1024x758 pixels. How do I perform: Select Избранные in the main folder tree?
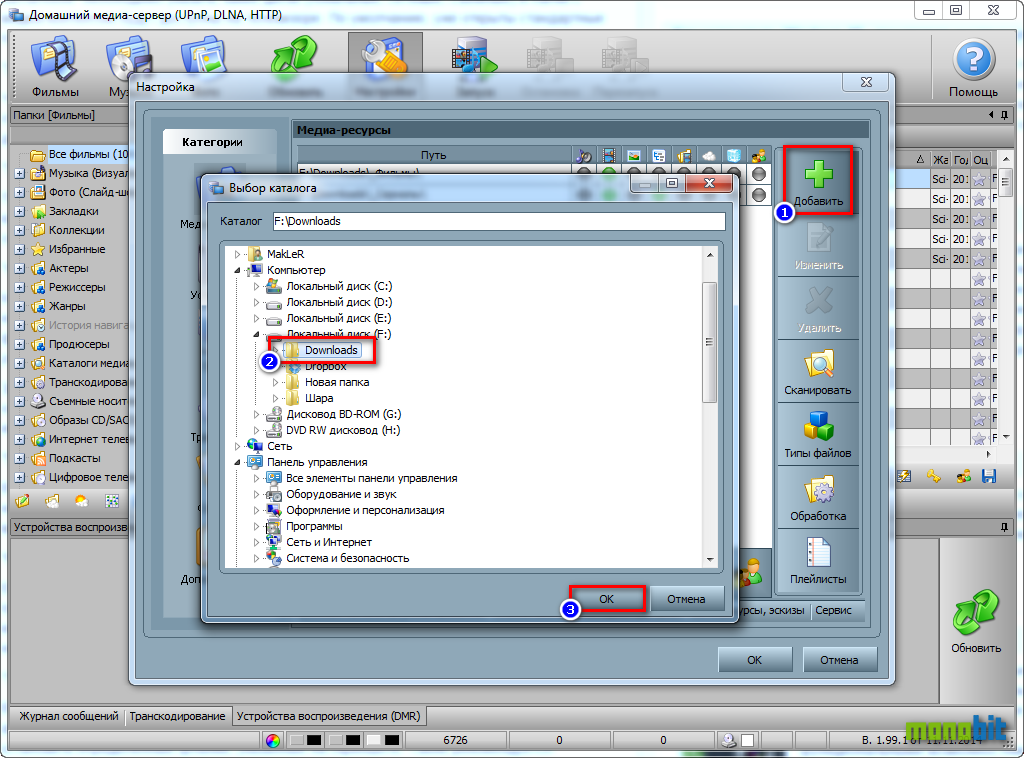pyautogui.click(x=76, y=249)
